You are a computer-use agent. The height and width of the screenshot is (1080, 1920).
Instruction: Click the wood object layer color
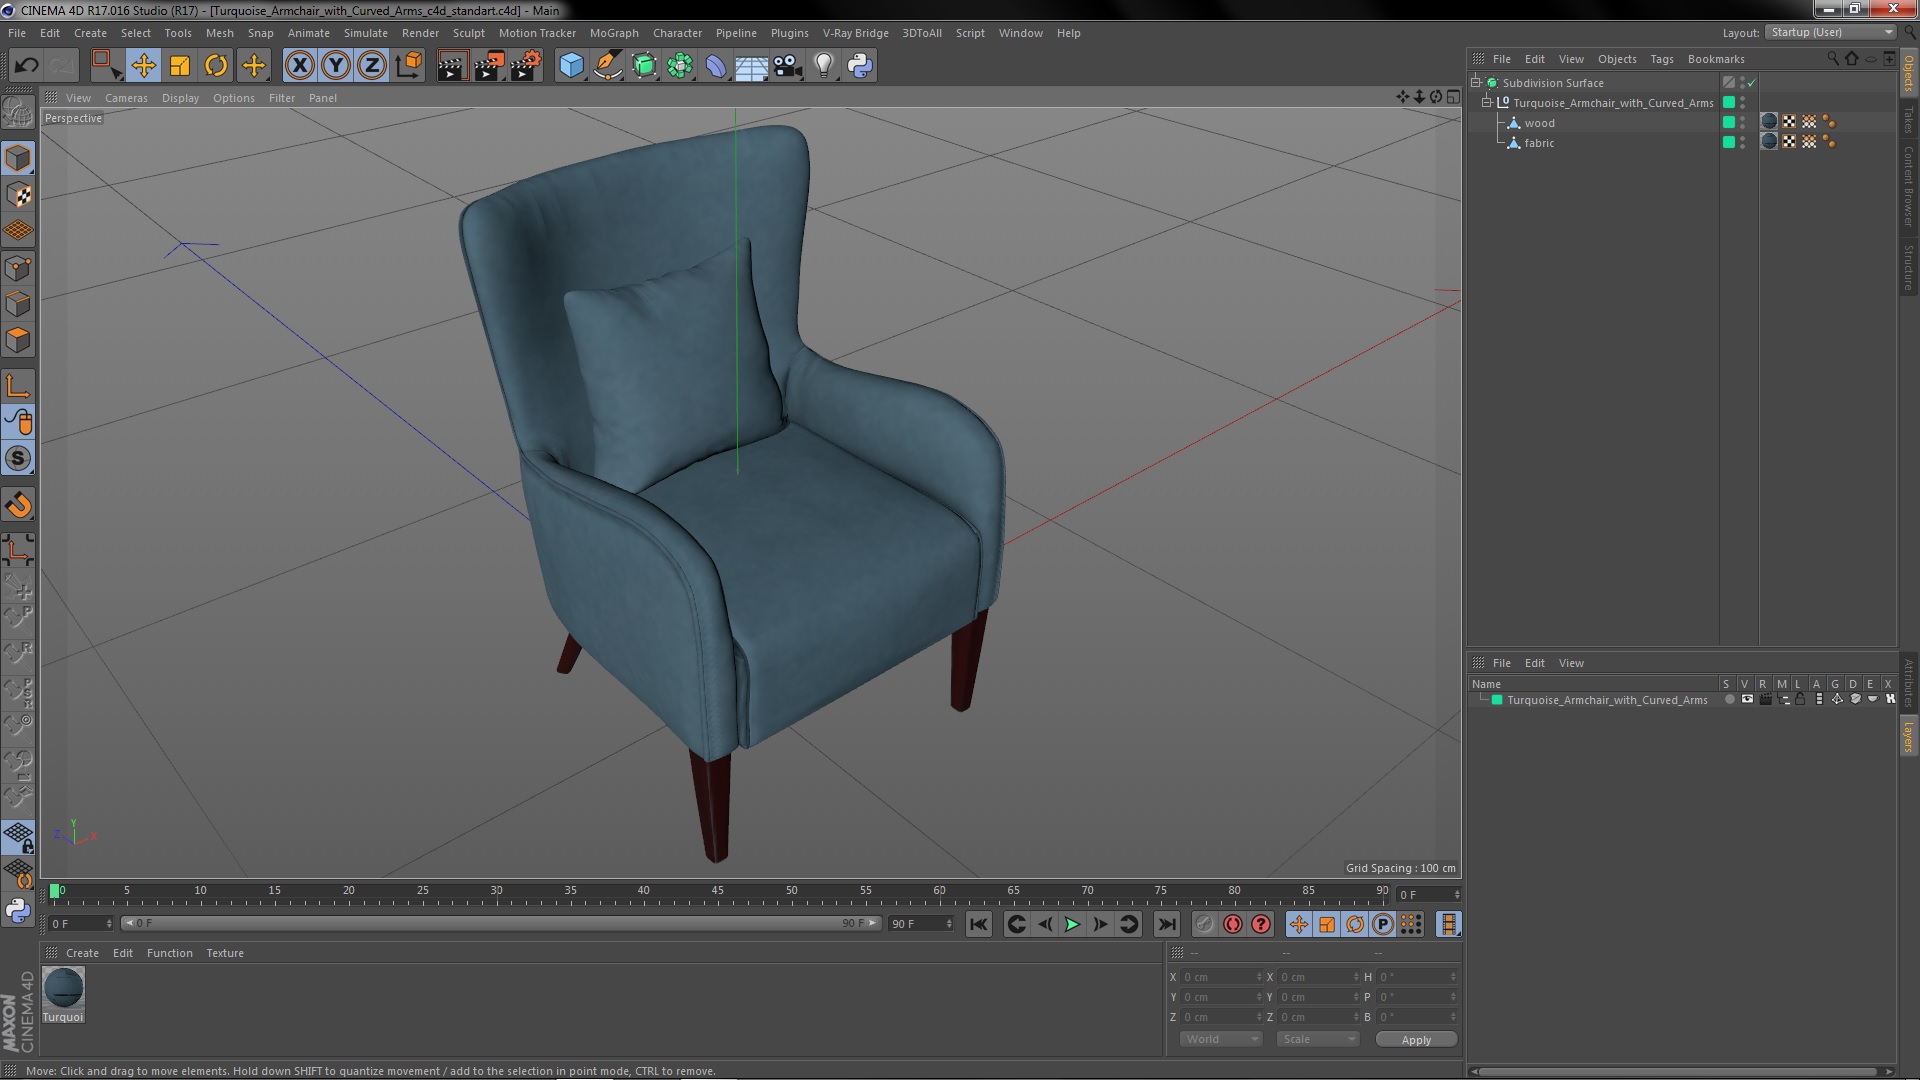1729,122
